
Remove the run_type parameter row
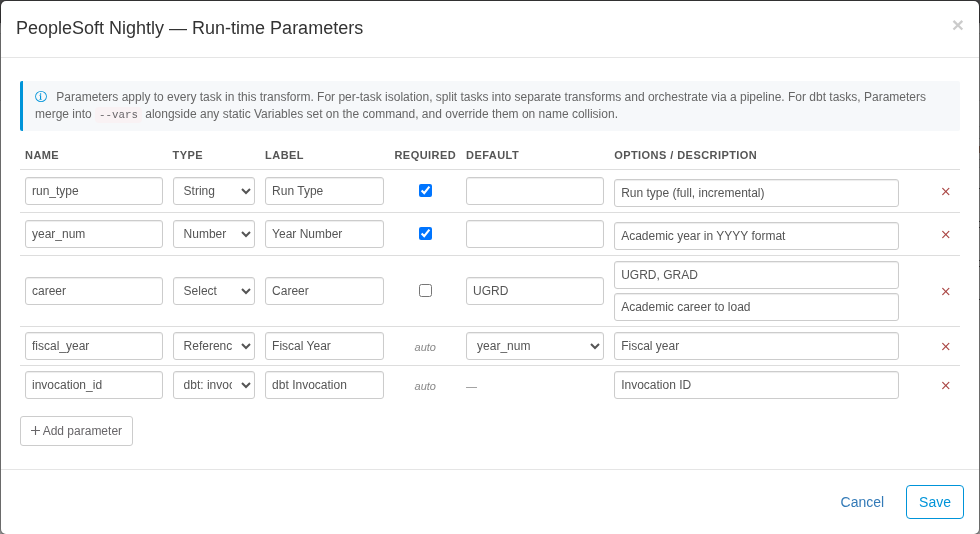coord(946,191)
